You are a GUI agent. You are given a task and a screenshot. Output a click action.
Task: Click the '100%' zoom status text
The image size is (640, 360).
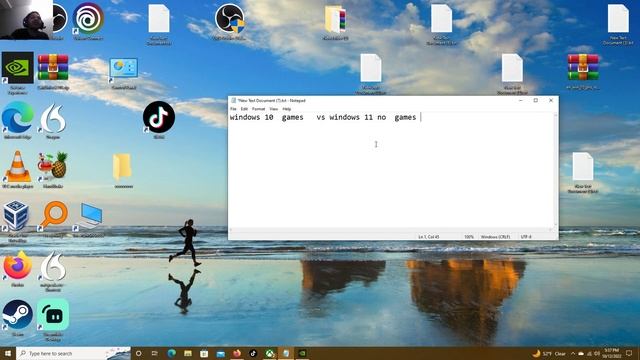[469, 237]
